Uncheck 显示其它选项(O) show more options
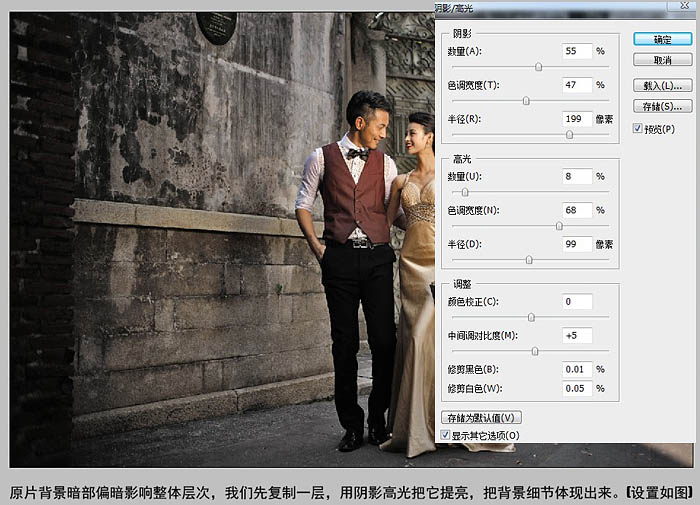The width and height of the screenshot is (700, 505). pyautogui.click(x=445, y=435)
